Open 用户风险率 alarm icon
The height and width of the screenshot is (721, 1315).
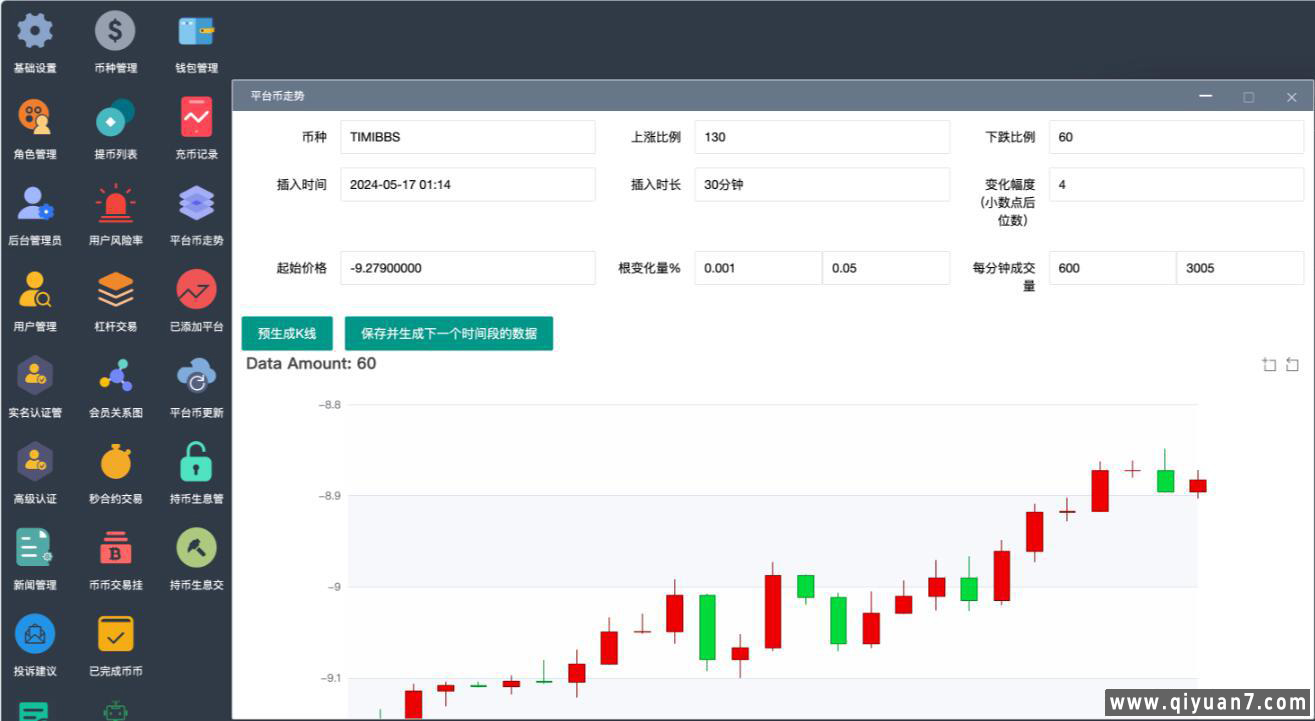pyautogui.click(x=115, y=204)
